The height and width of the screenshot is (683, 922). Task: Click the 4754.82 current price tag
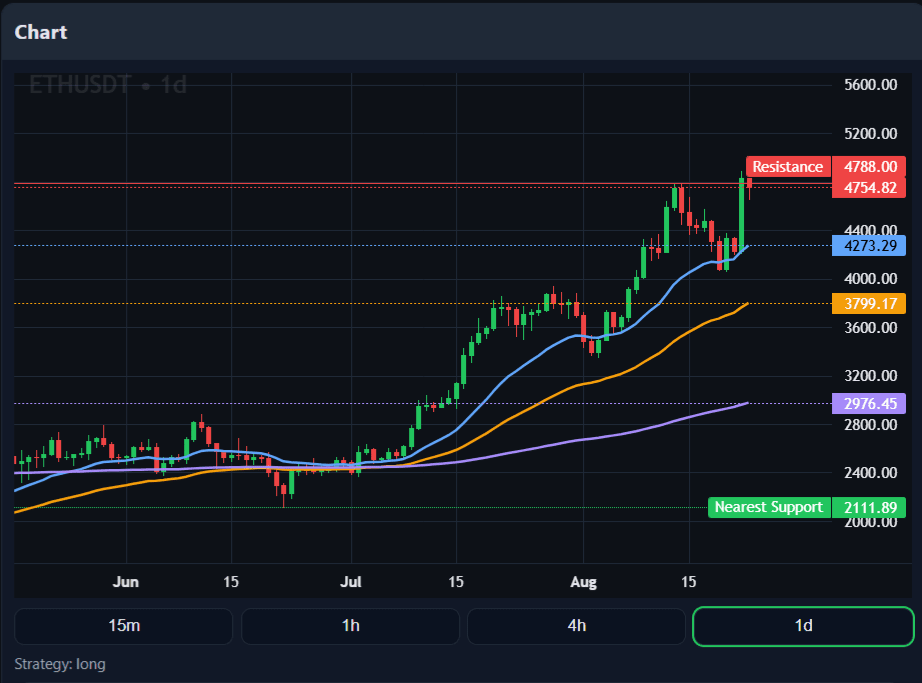[869, 187]
